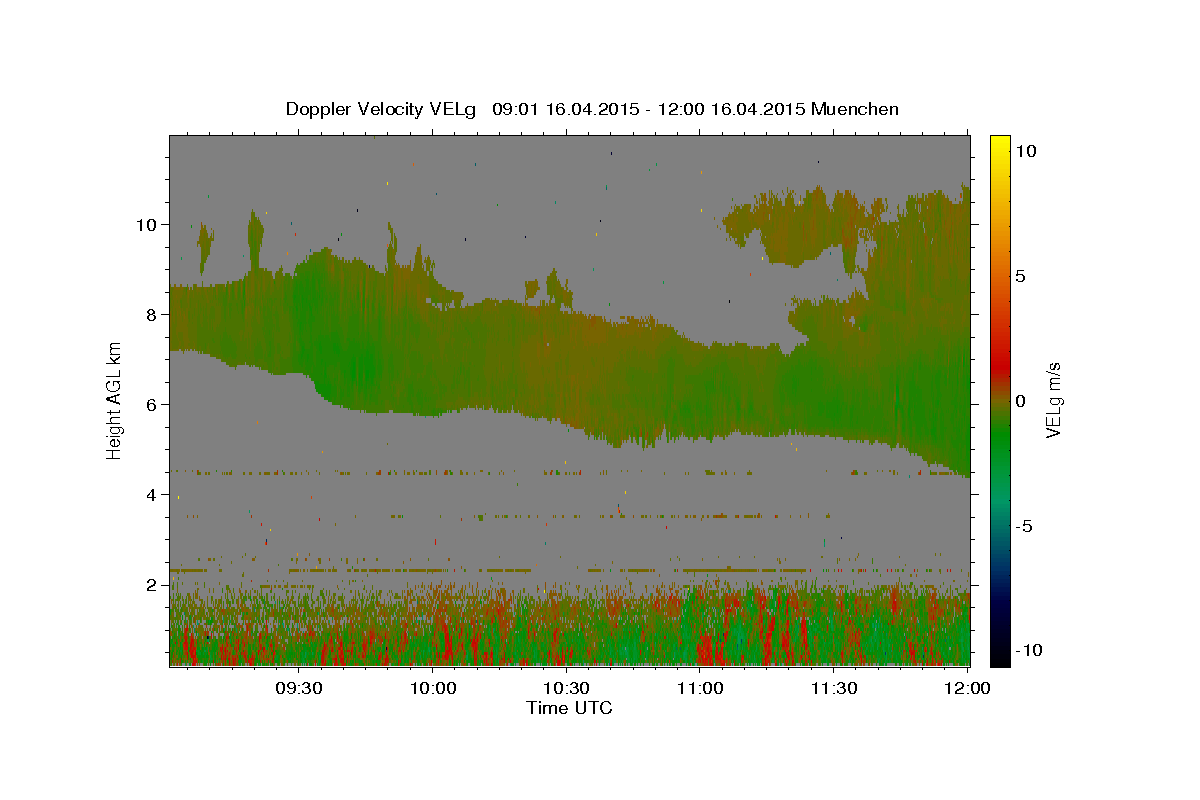Click the colorbar value 5 label
This screenshot has height=800, width=1200.
point(1020,276)
